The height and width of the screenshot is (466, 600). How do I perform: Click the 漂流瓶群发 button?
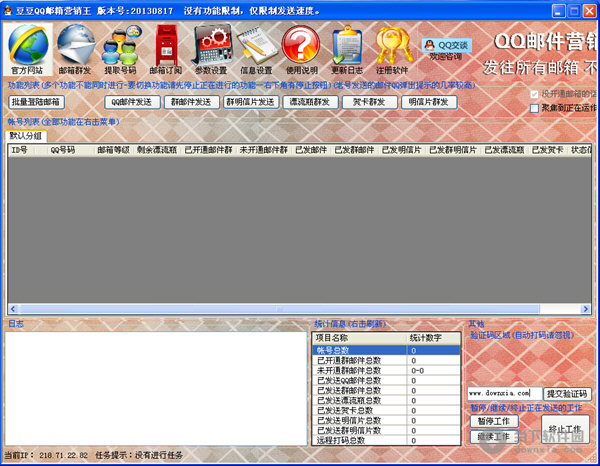[x=310, y=102]
